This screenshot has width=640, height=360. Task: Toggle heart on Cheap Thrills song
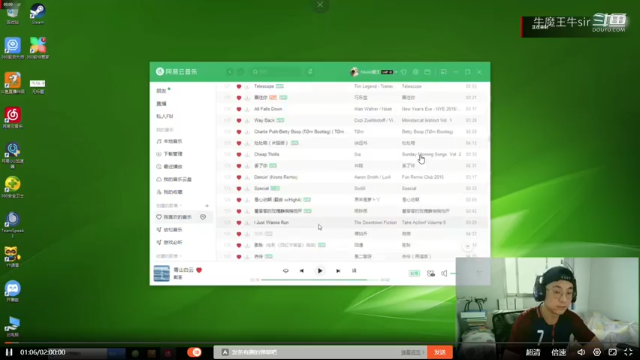tap(239, 155)
